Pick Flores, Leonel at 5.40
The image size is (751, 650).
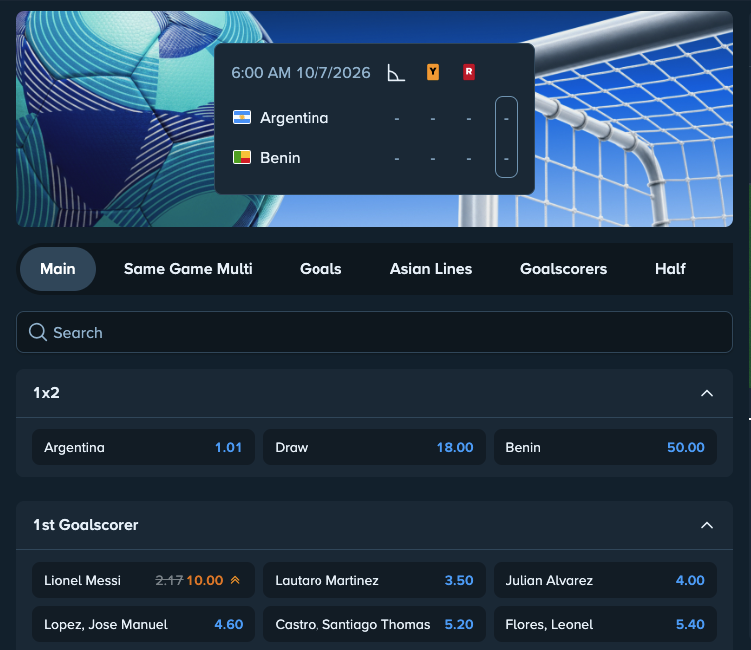tap(605, 624)
